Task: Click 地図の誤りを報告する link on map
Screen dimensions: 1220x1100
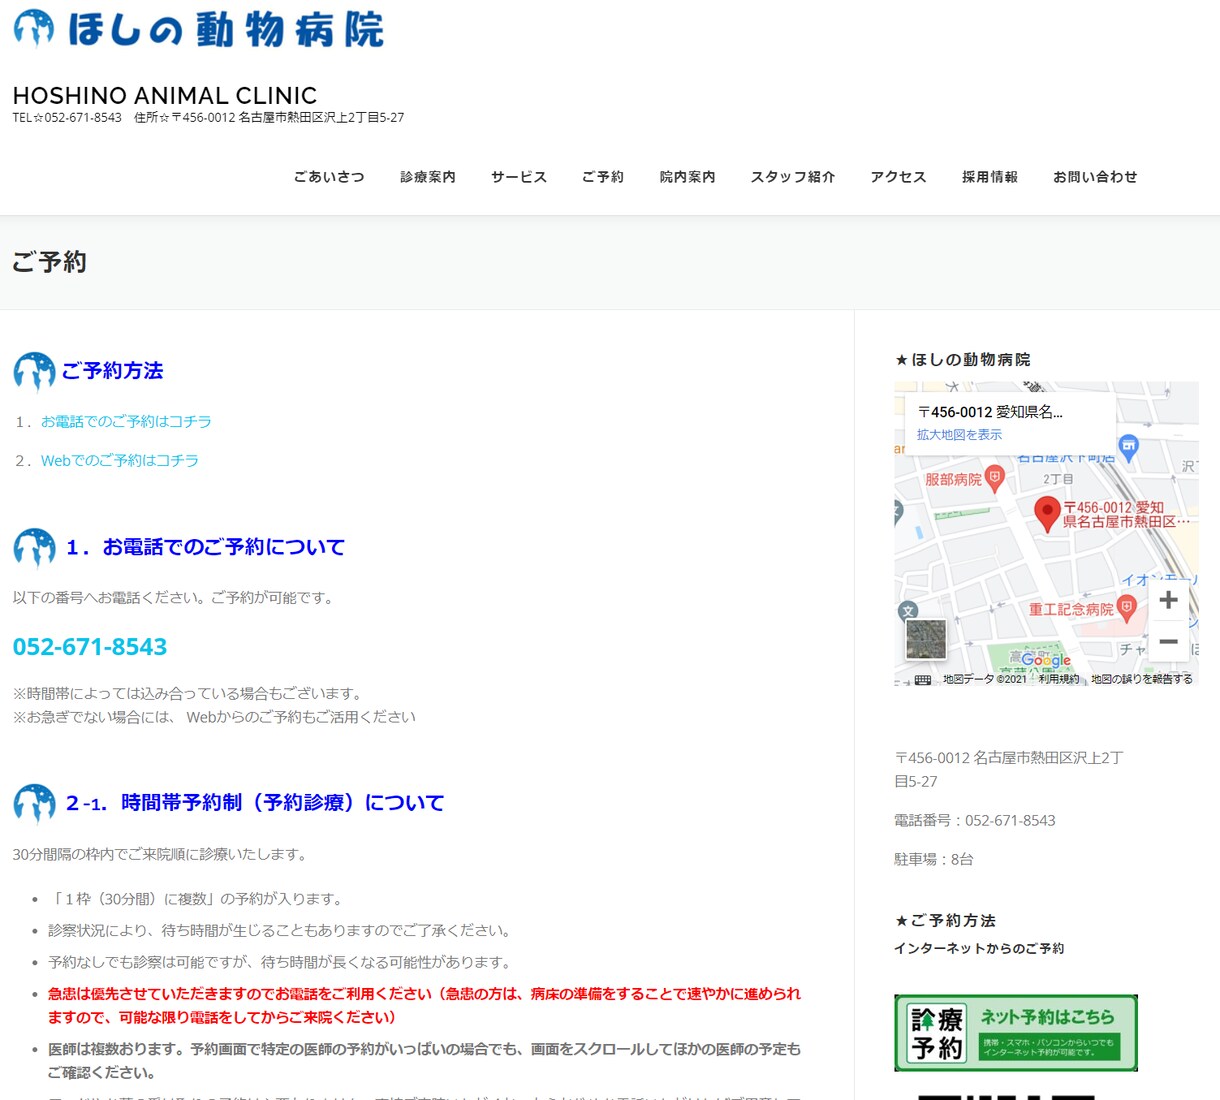Action: [x=1142, y=679]
